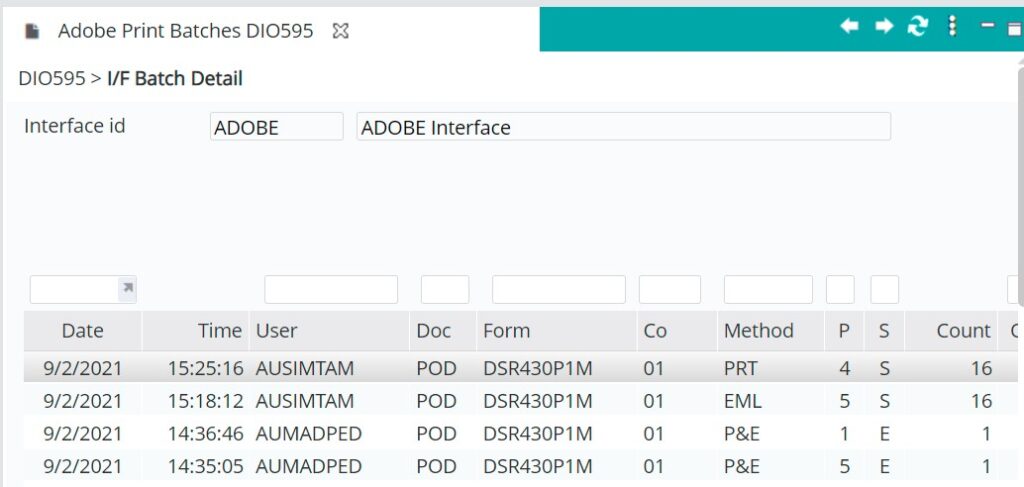
Task: Sort by the Co column header
Action: coord(677,331)
